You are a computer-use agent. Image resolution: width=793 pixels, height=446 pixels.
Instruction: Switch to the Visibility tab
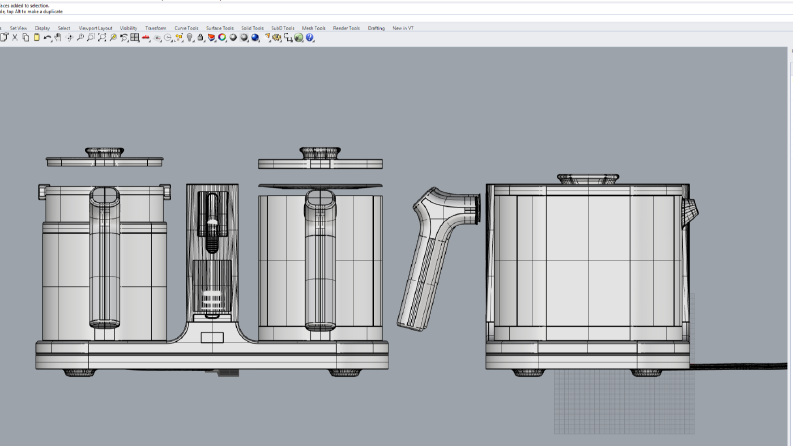[128, 28]
